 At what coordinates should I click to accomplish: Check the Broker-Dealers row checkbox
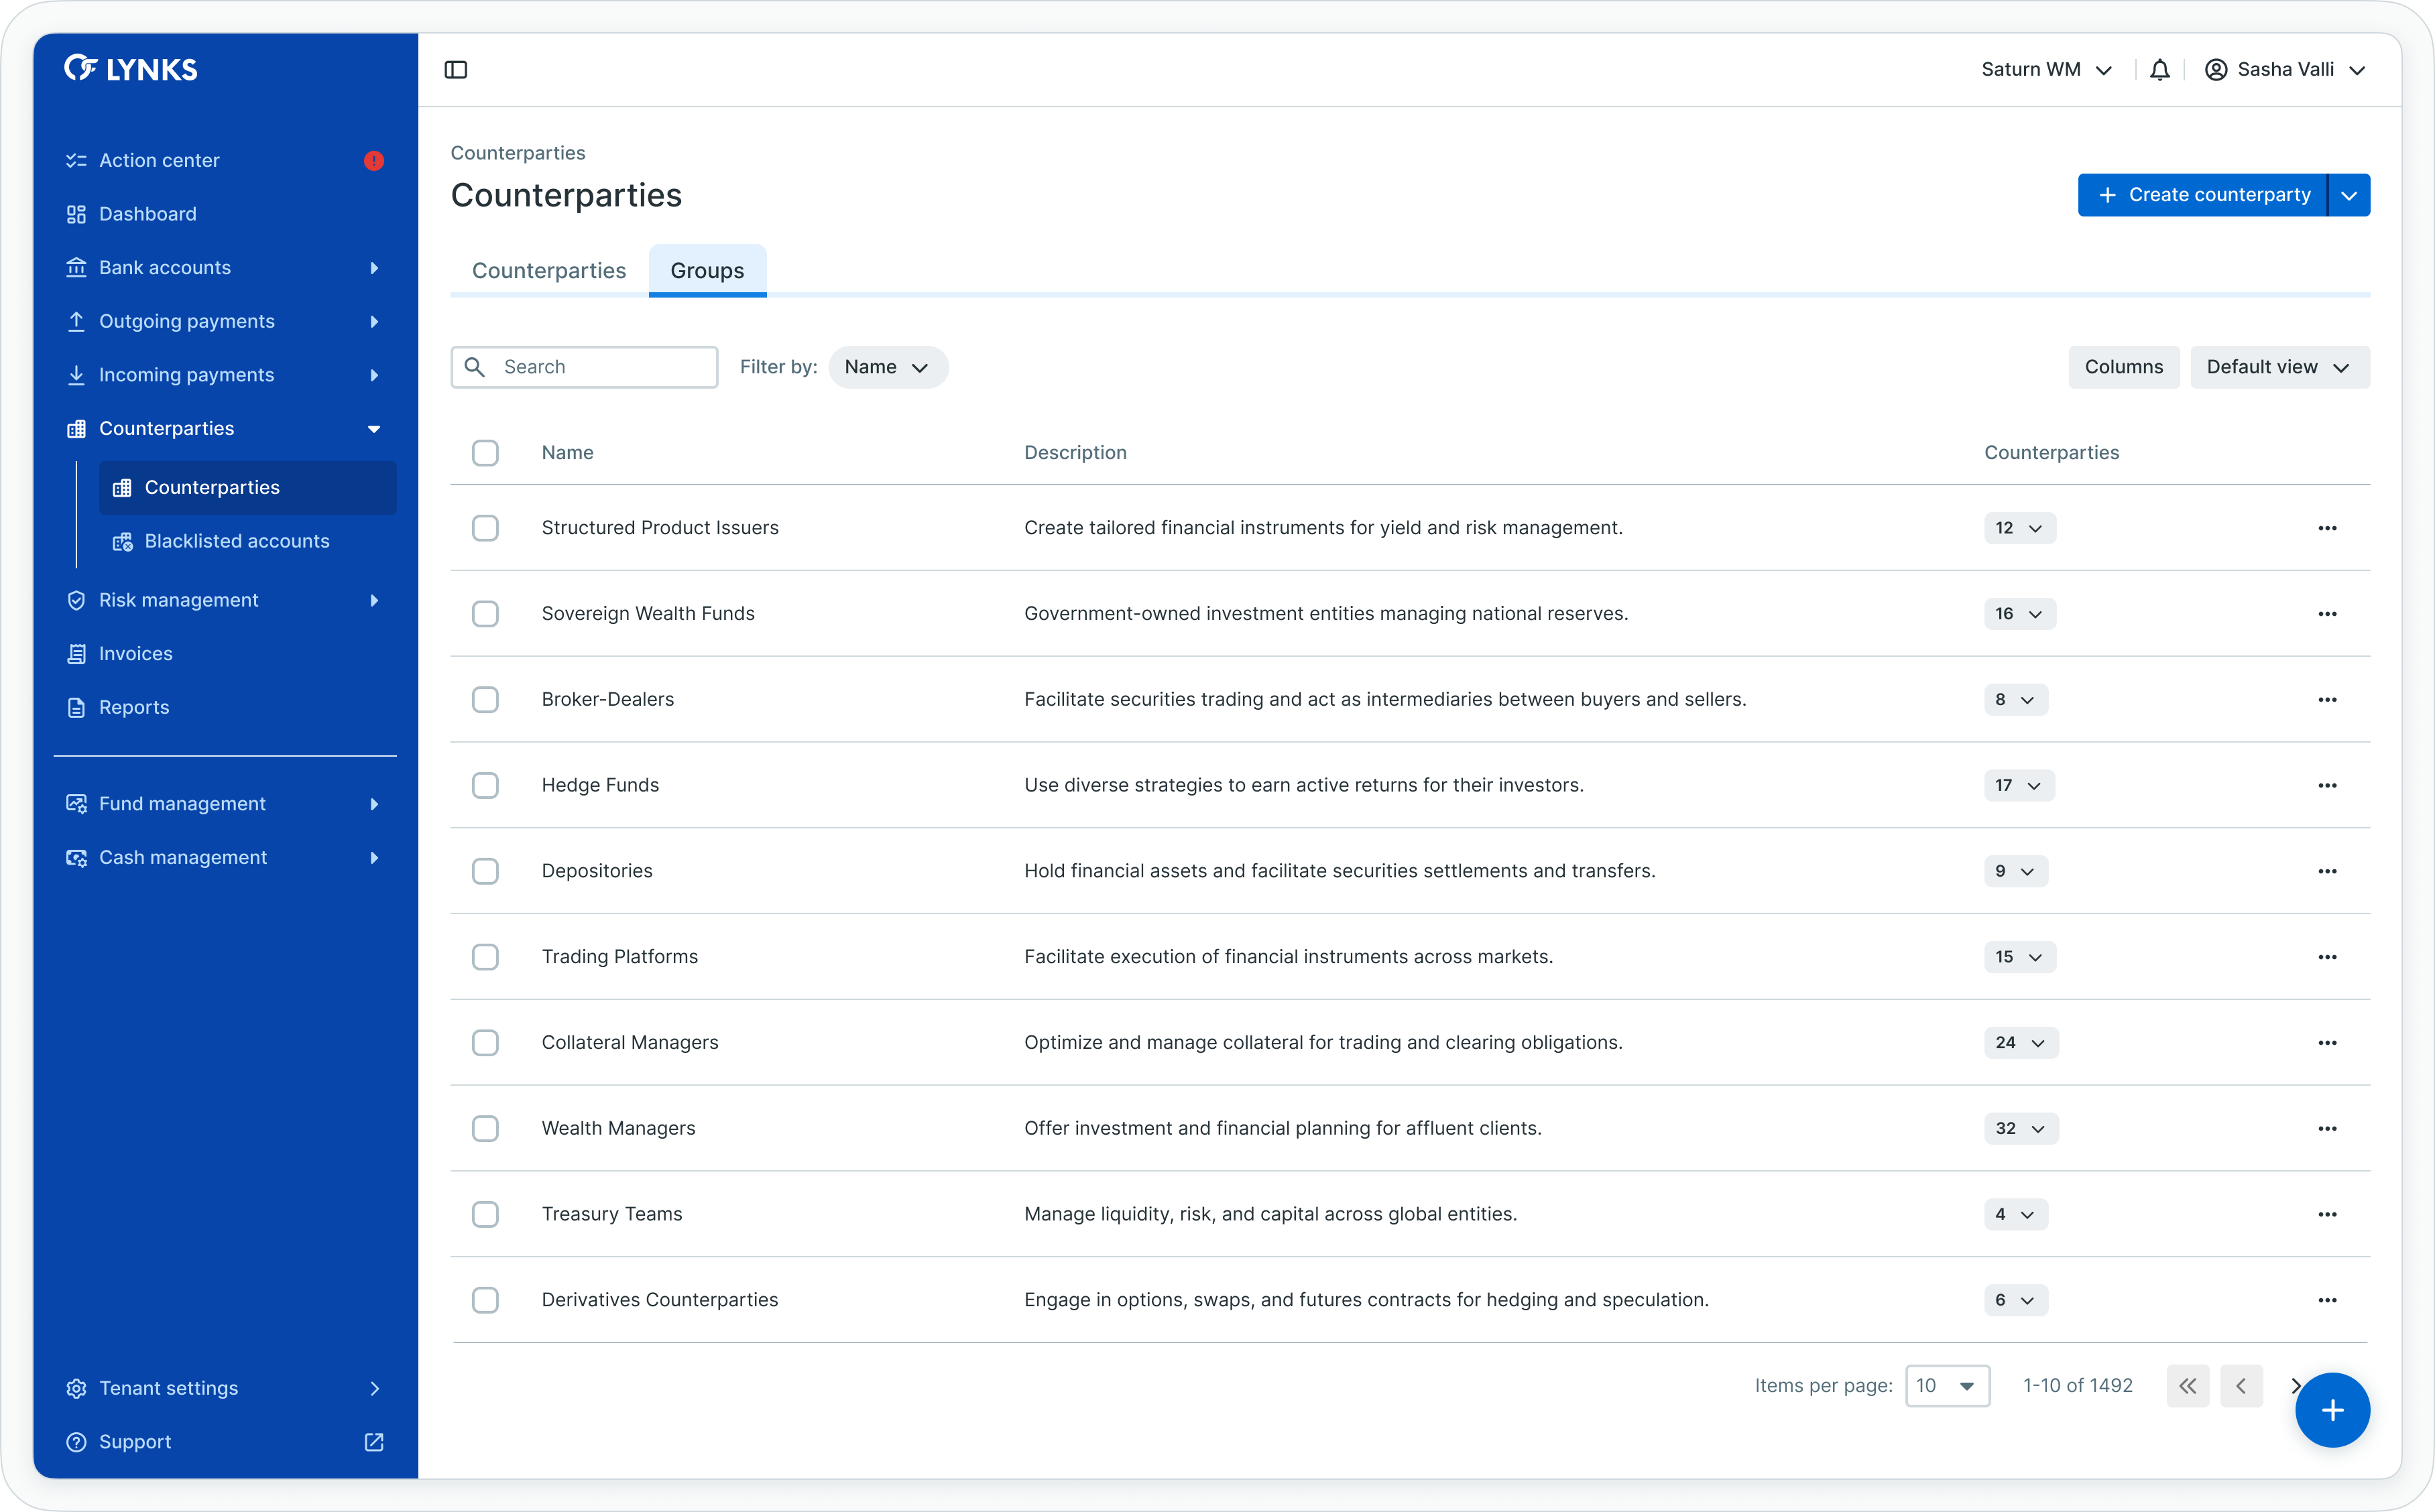tap(485, 700)
